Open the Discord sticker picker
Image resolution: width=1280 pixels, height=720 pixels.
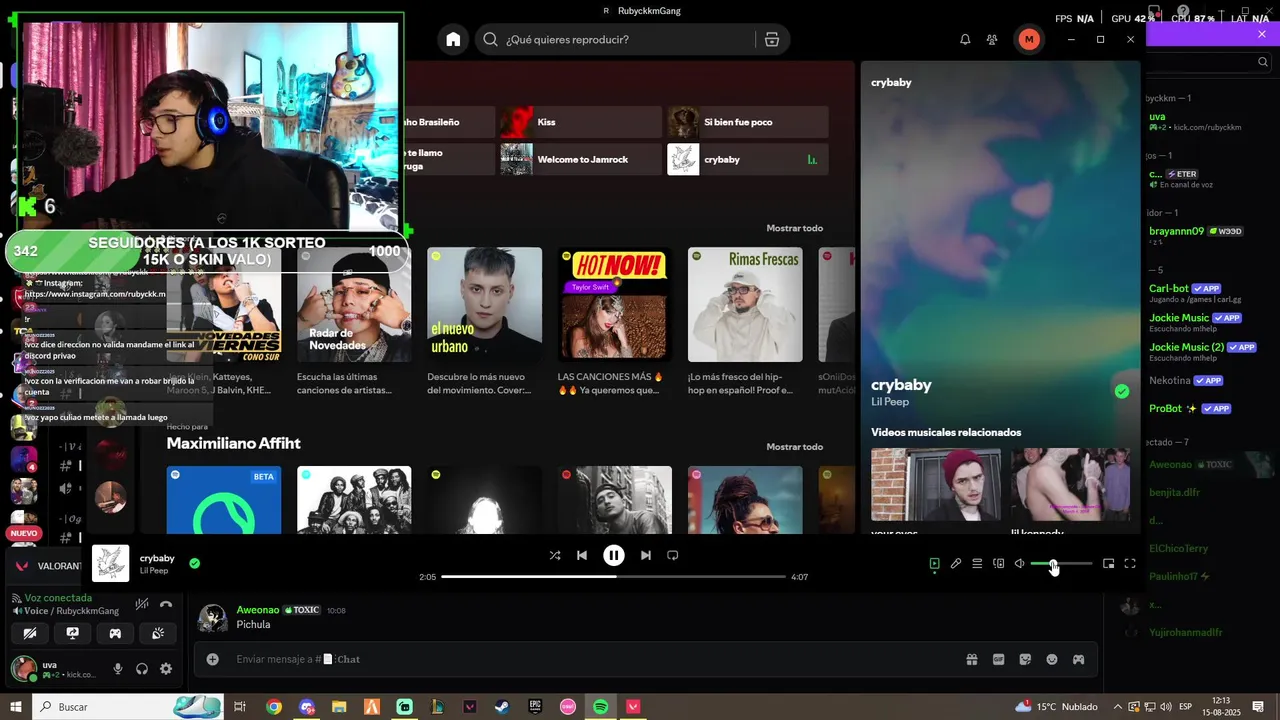1025,659
